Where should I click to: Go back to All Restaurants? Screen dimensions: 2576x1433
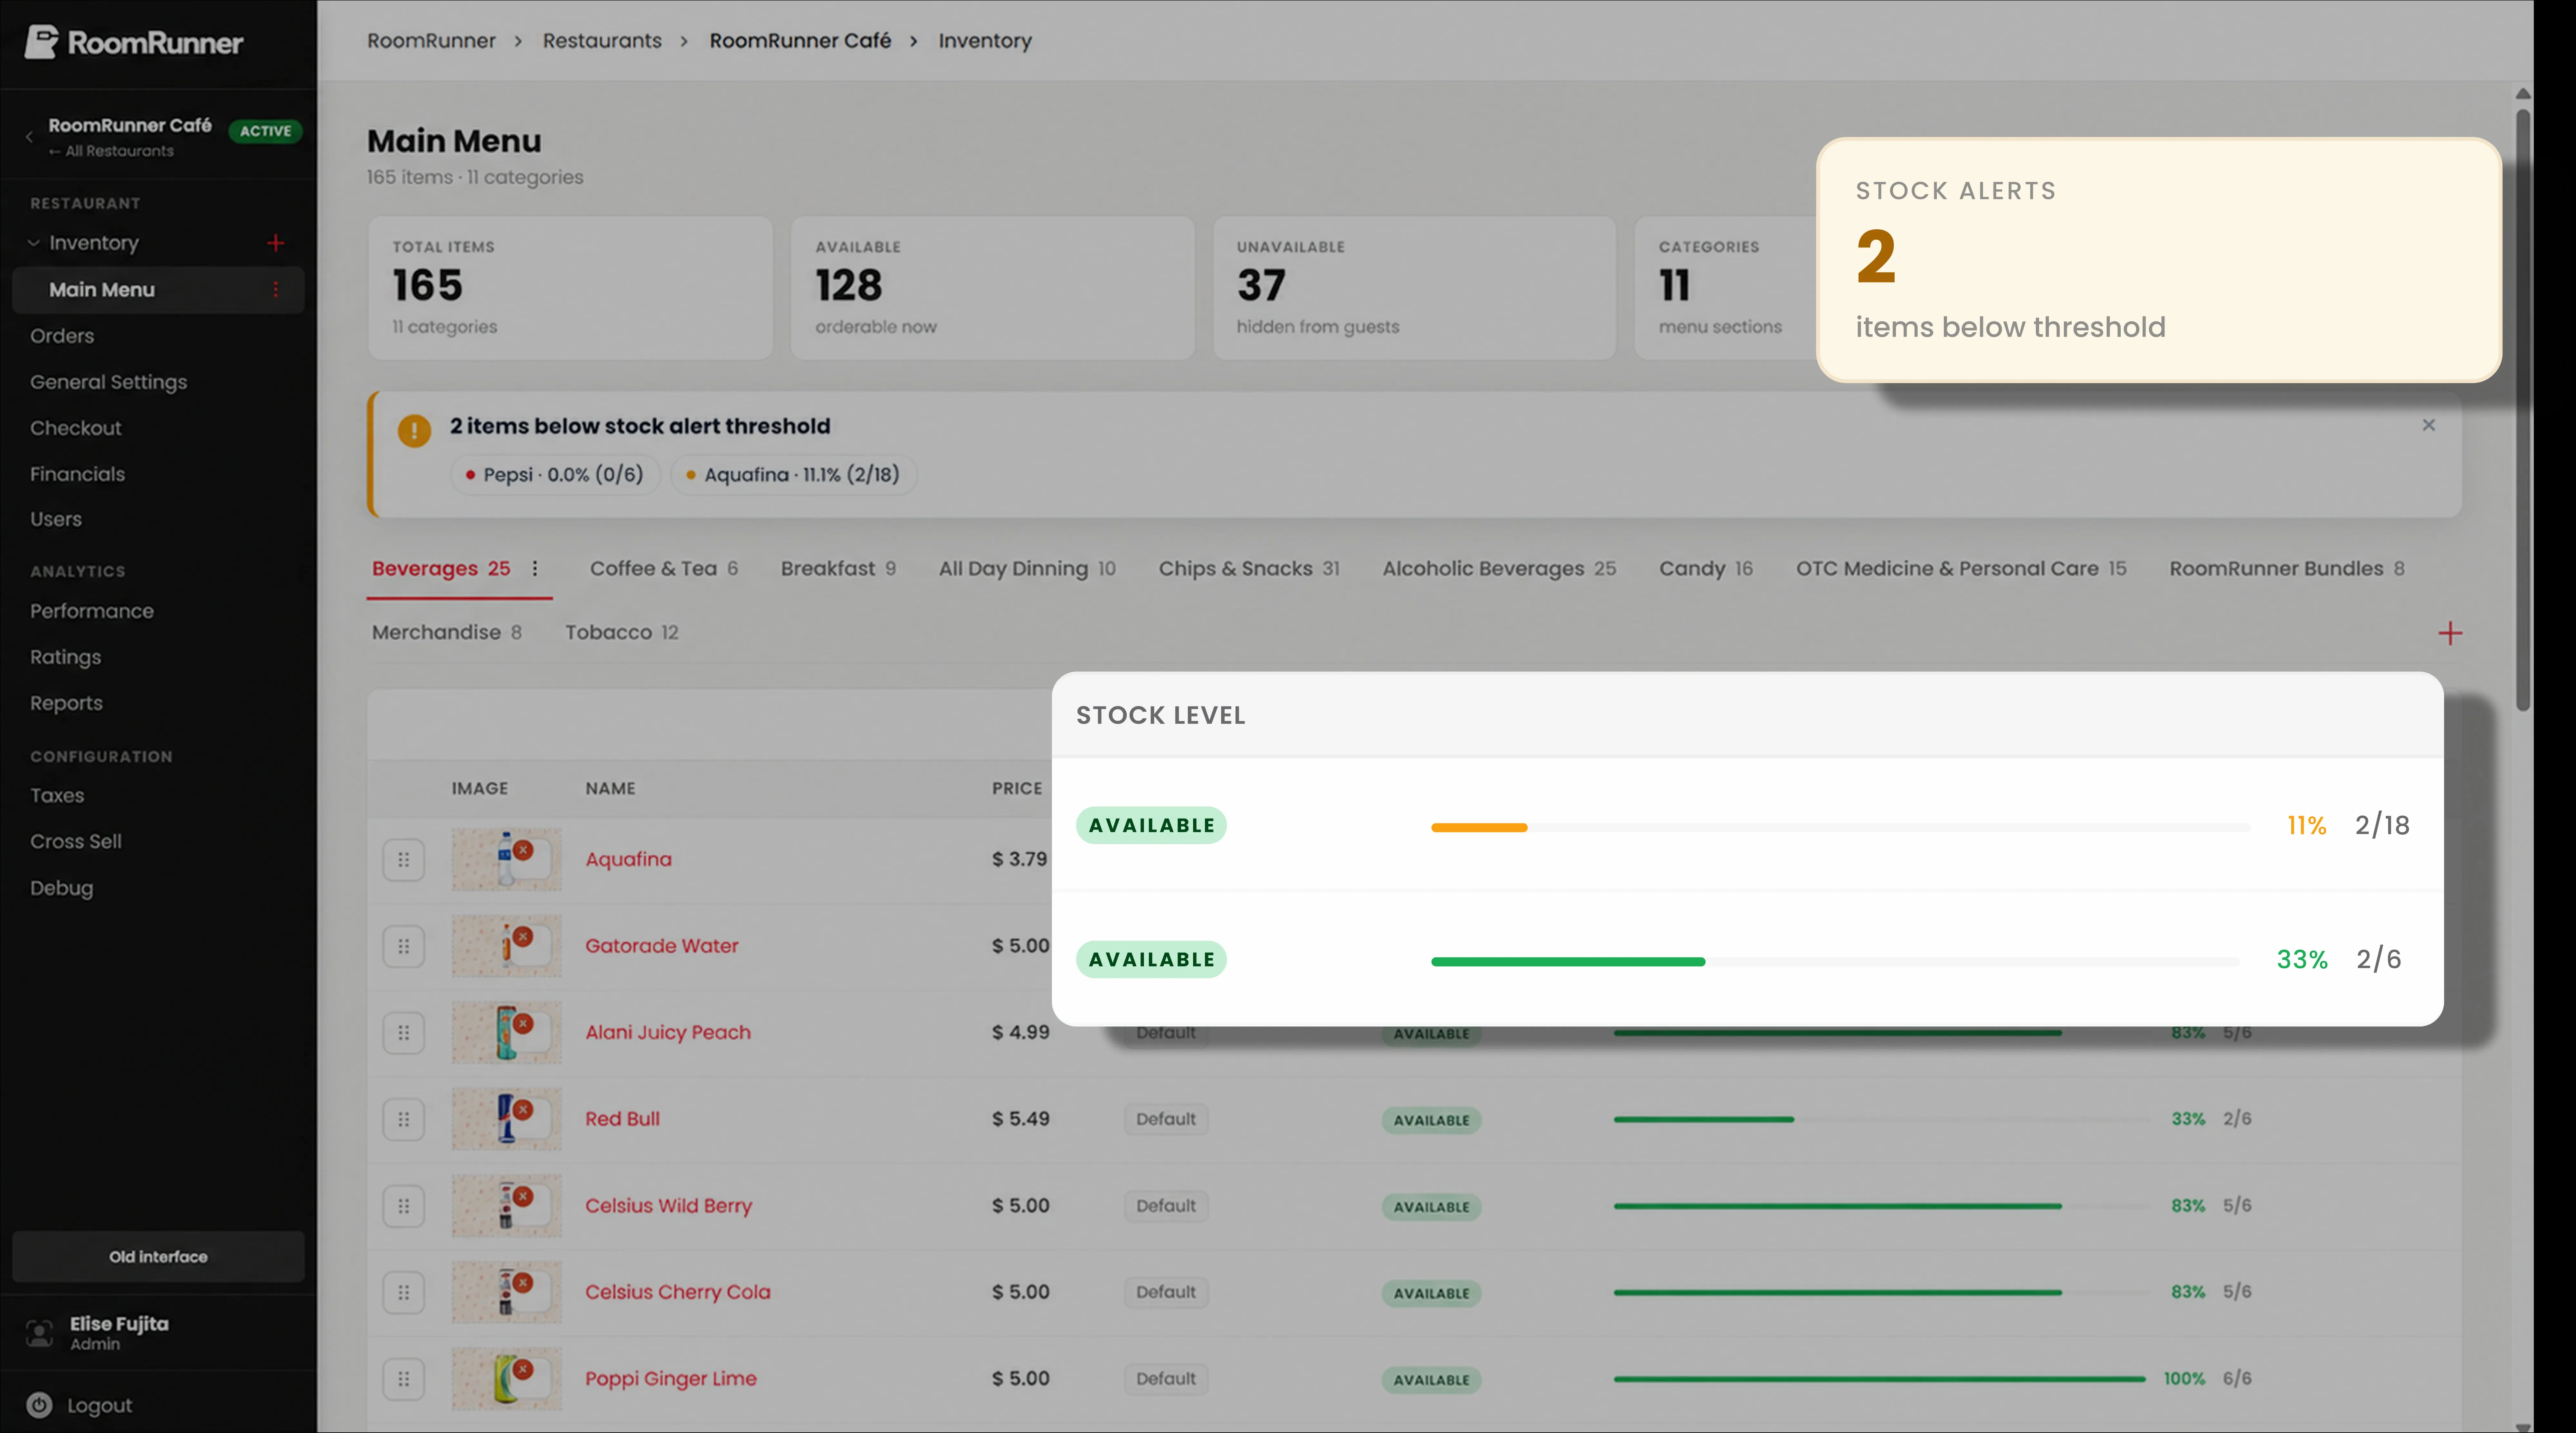click(x=111, y=151)
